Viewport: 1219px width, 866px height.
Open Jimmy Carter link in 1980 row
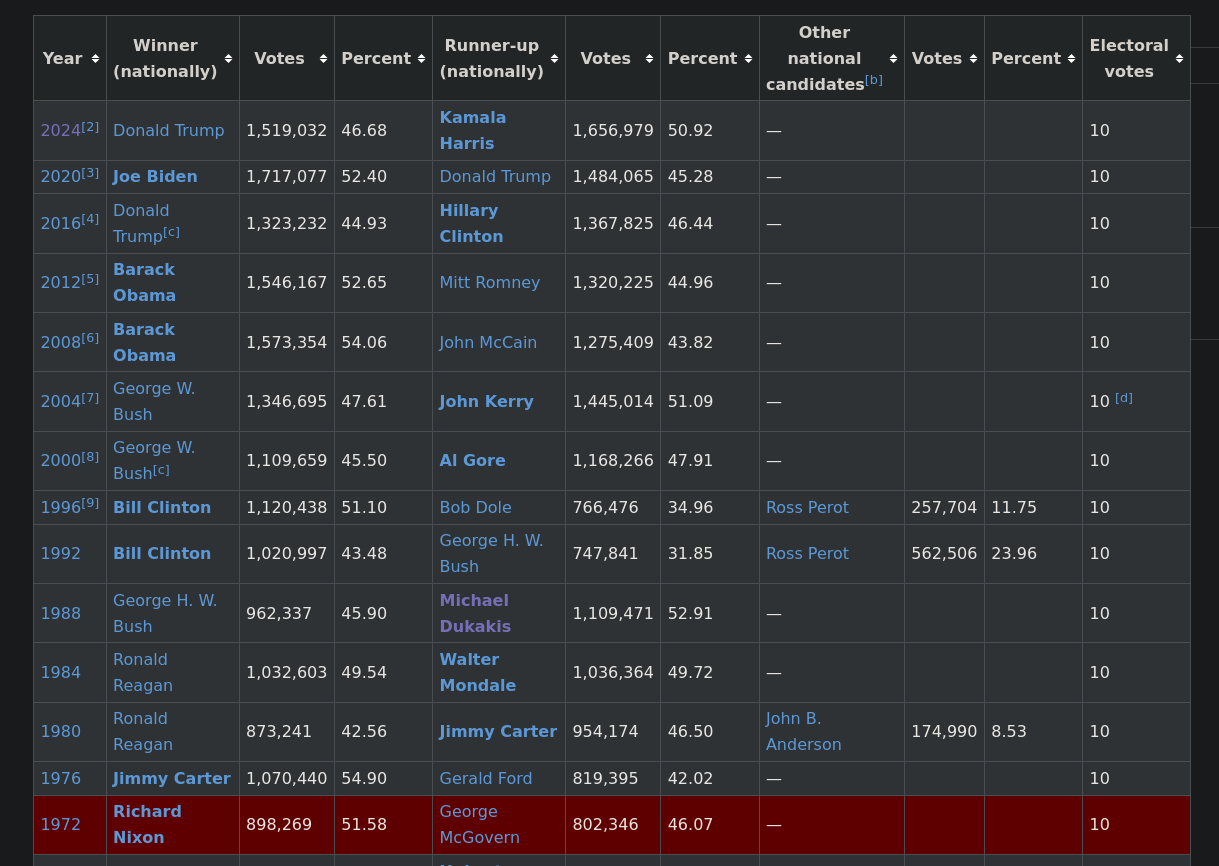[498, 732]
